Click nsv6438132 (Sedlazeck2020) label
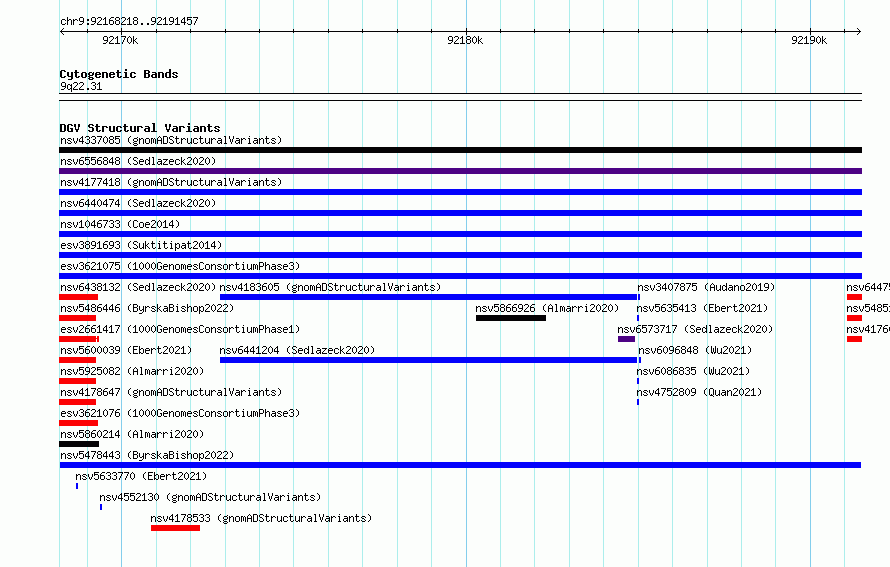This screenshot has height=567, width=890. pos(138,287)
